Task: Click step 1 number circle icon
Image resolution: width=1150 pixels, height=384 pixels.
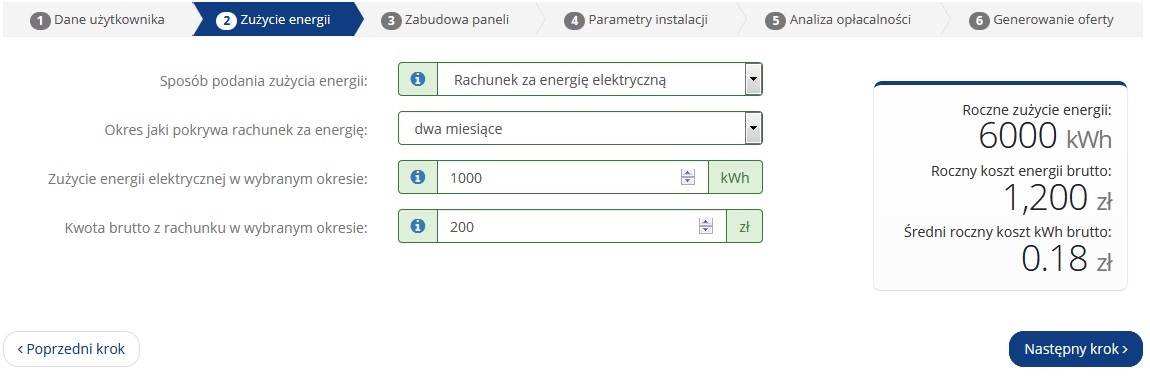Action: 40,21
